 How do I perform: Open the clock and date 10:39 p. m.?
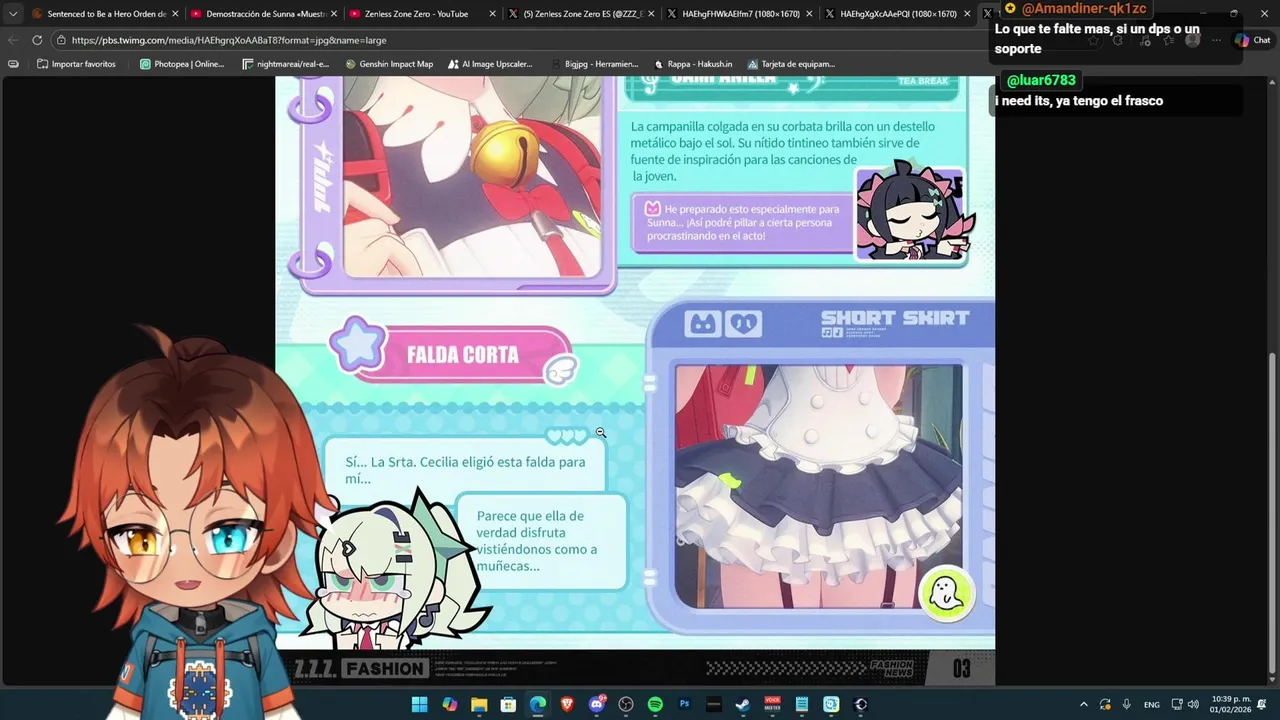pos(1230,704)
